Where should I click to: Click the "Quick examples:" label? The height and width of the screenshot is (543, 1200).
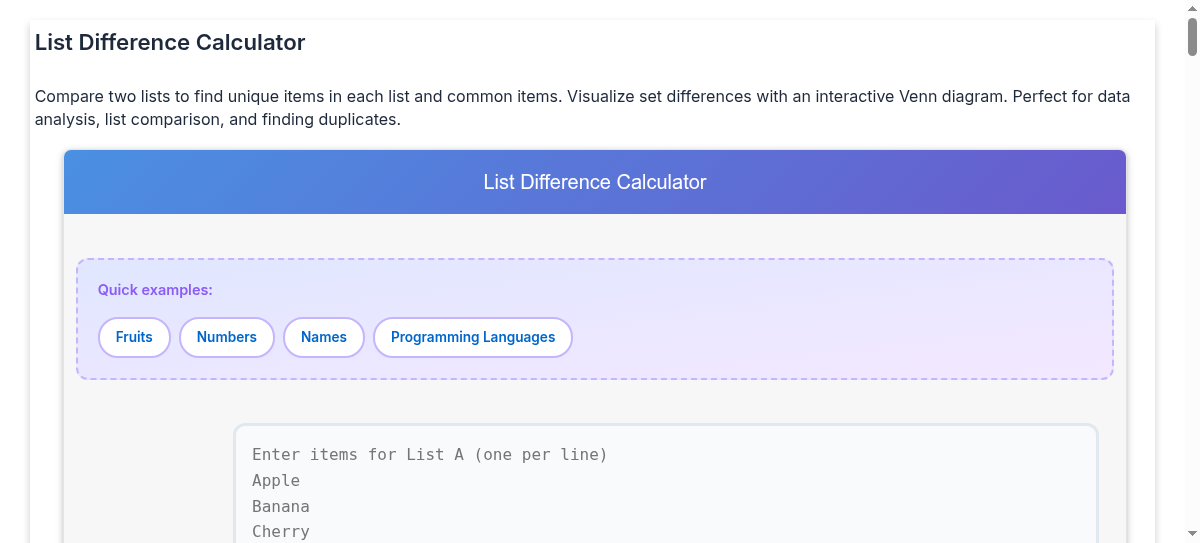point(155,290)
